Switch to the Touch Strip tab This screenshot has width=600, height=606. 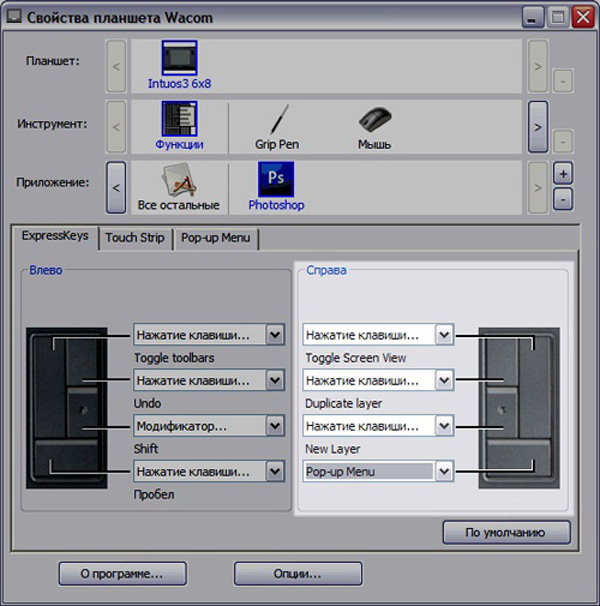tap(135, 238)
